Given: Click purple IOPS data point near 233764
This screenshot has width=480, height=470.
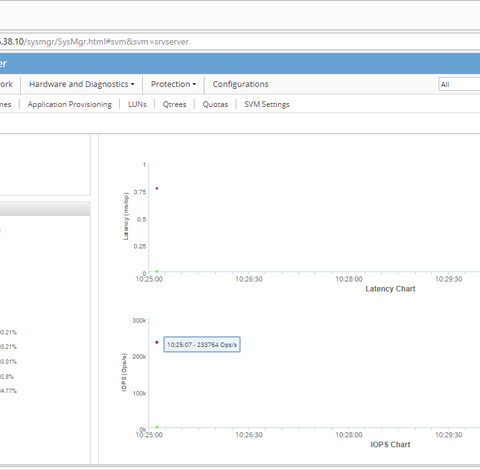Looking at the screenshot, I should click(157, 342).
